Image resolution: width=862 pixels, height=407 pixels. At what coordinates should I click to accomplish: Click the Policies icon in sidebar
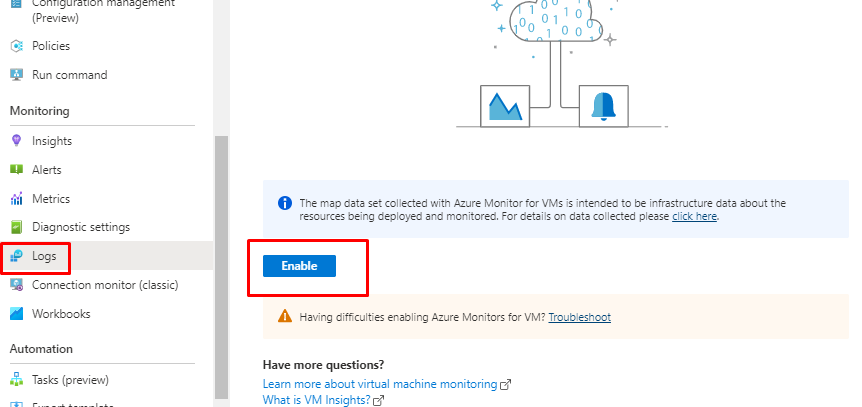pyautogui.click(x=16, y=46)
